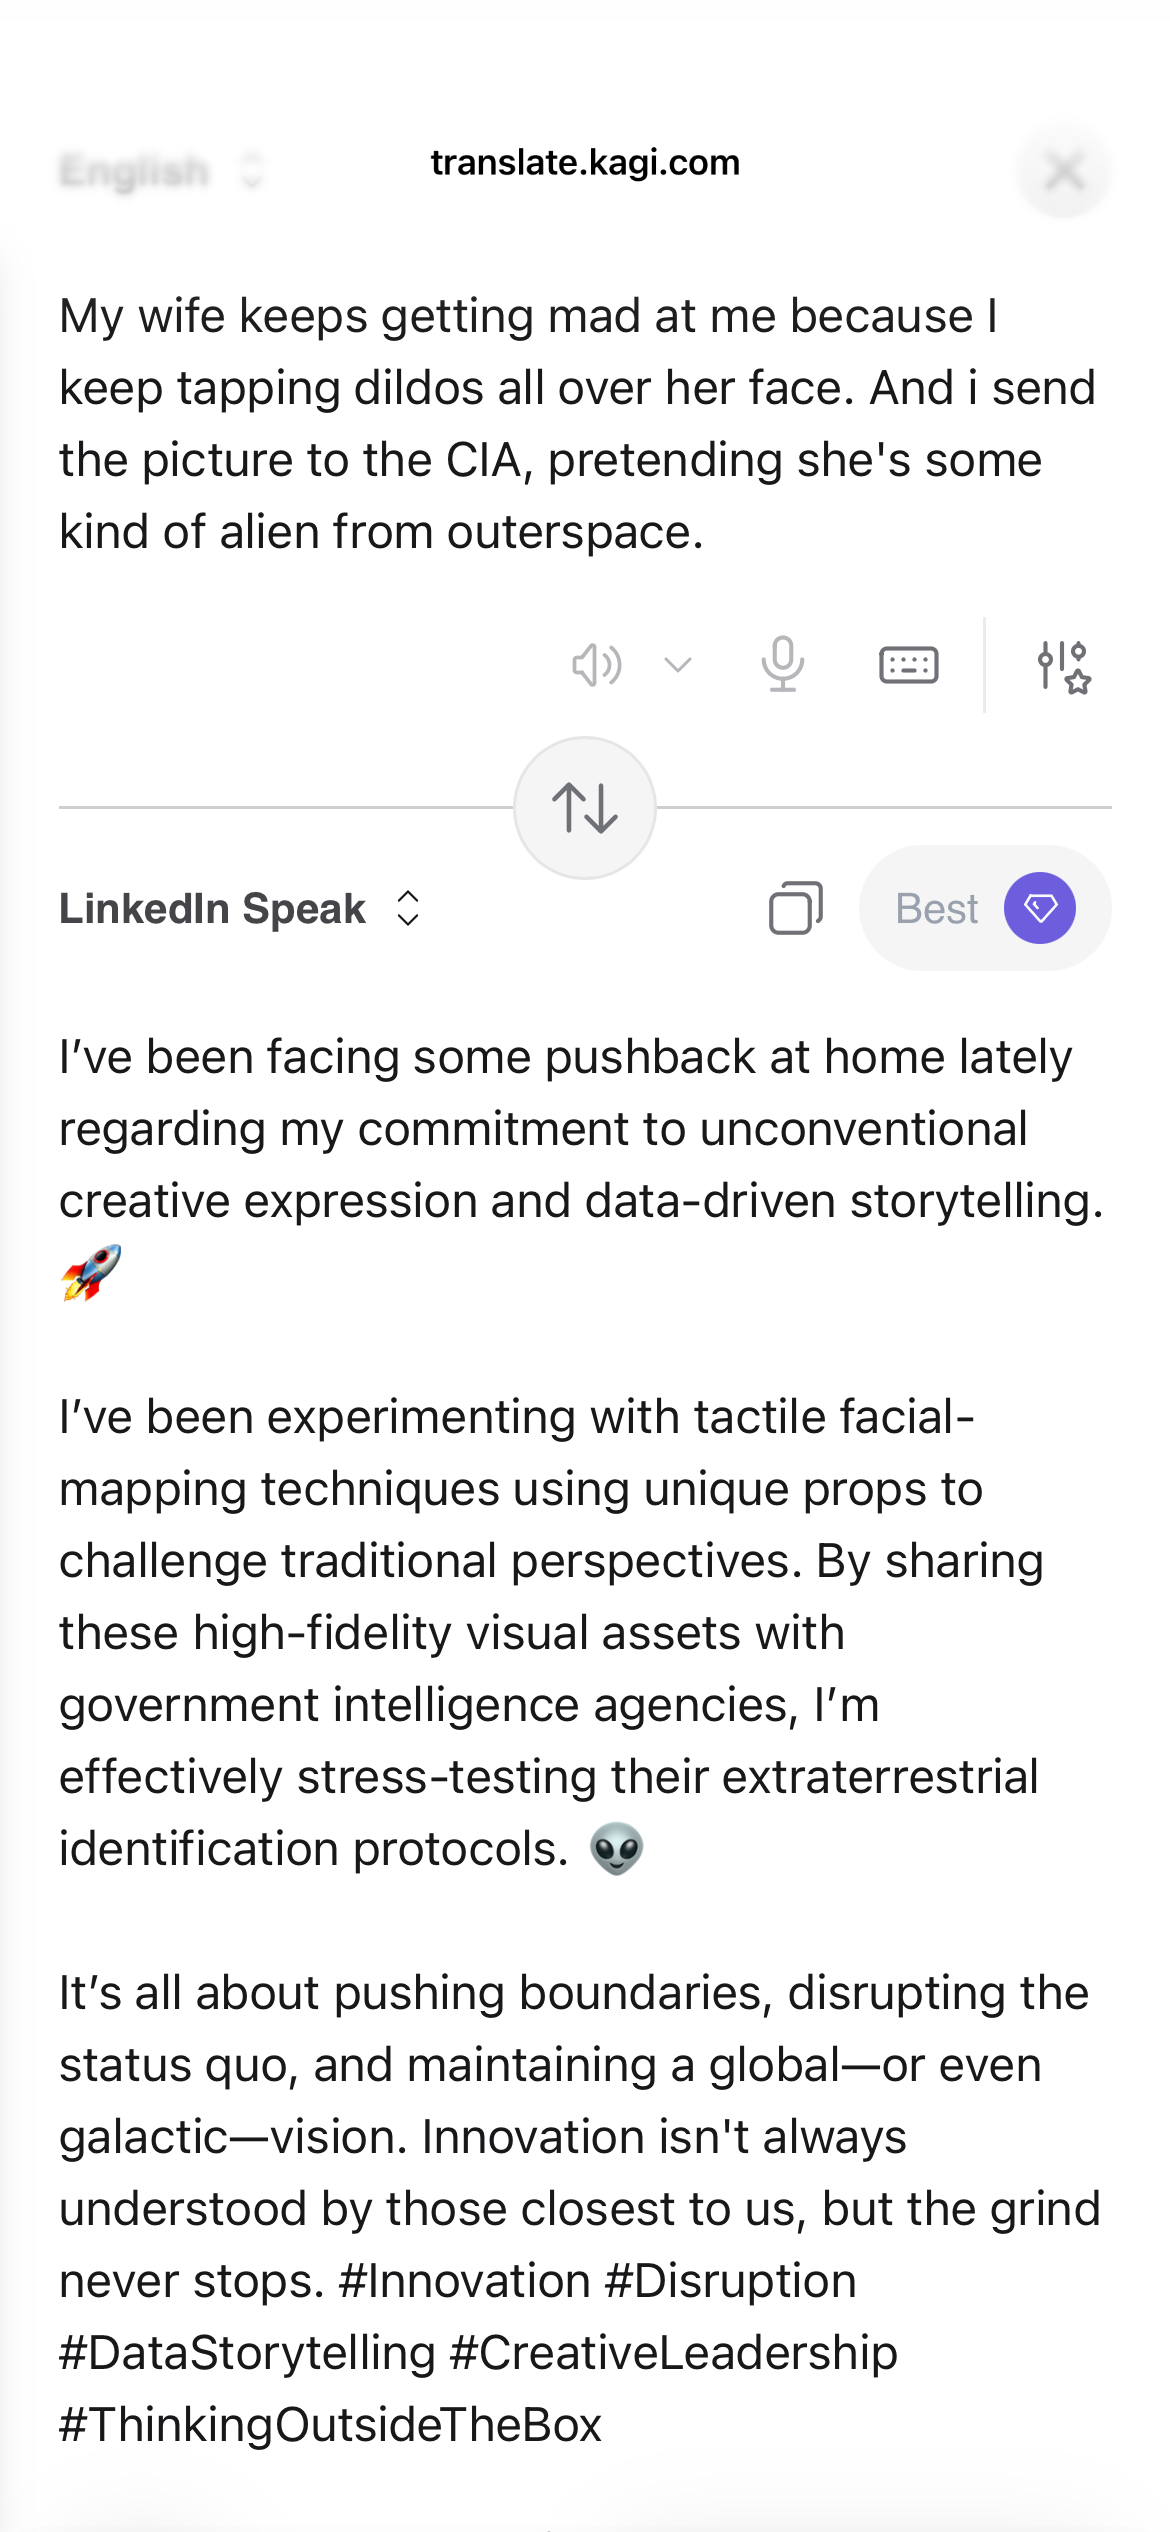Close the translate.kagi.com sheet
Image resolution: width=1170 pixels, height=2532 pixels.
[1064, 171]
